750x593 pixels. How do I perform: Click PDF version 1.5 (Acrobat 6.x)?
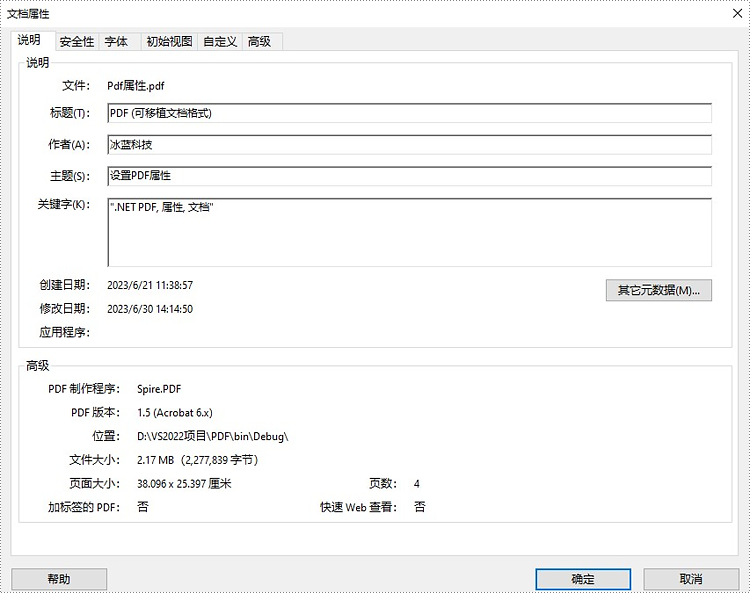(175, 413)
